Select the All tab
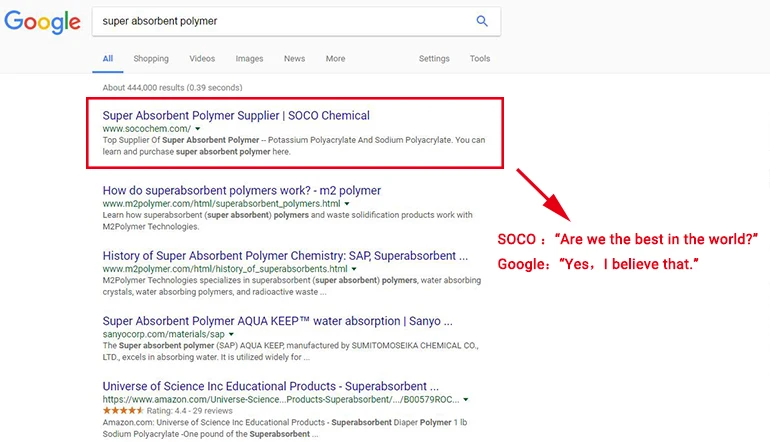 108,58
